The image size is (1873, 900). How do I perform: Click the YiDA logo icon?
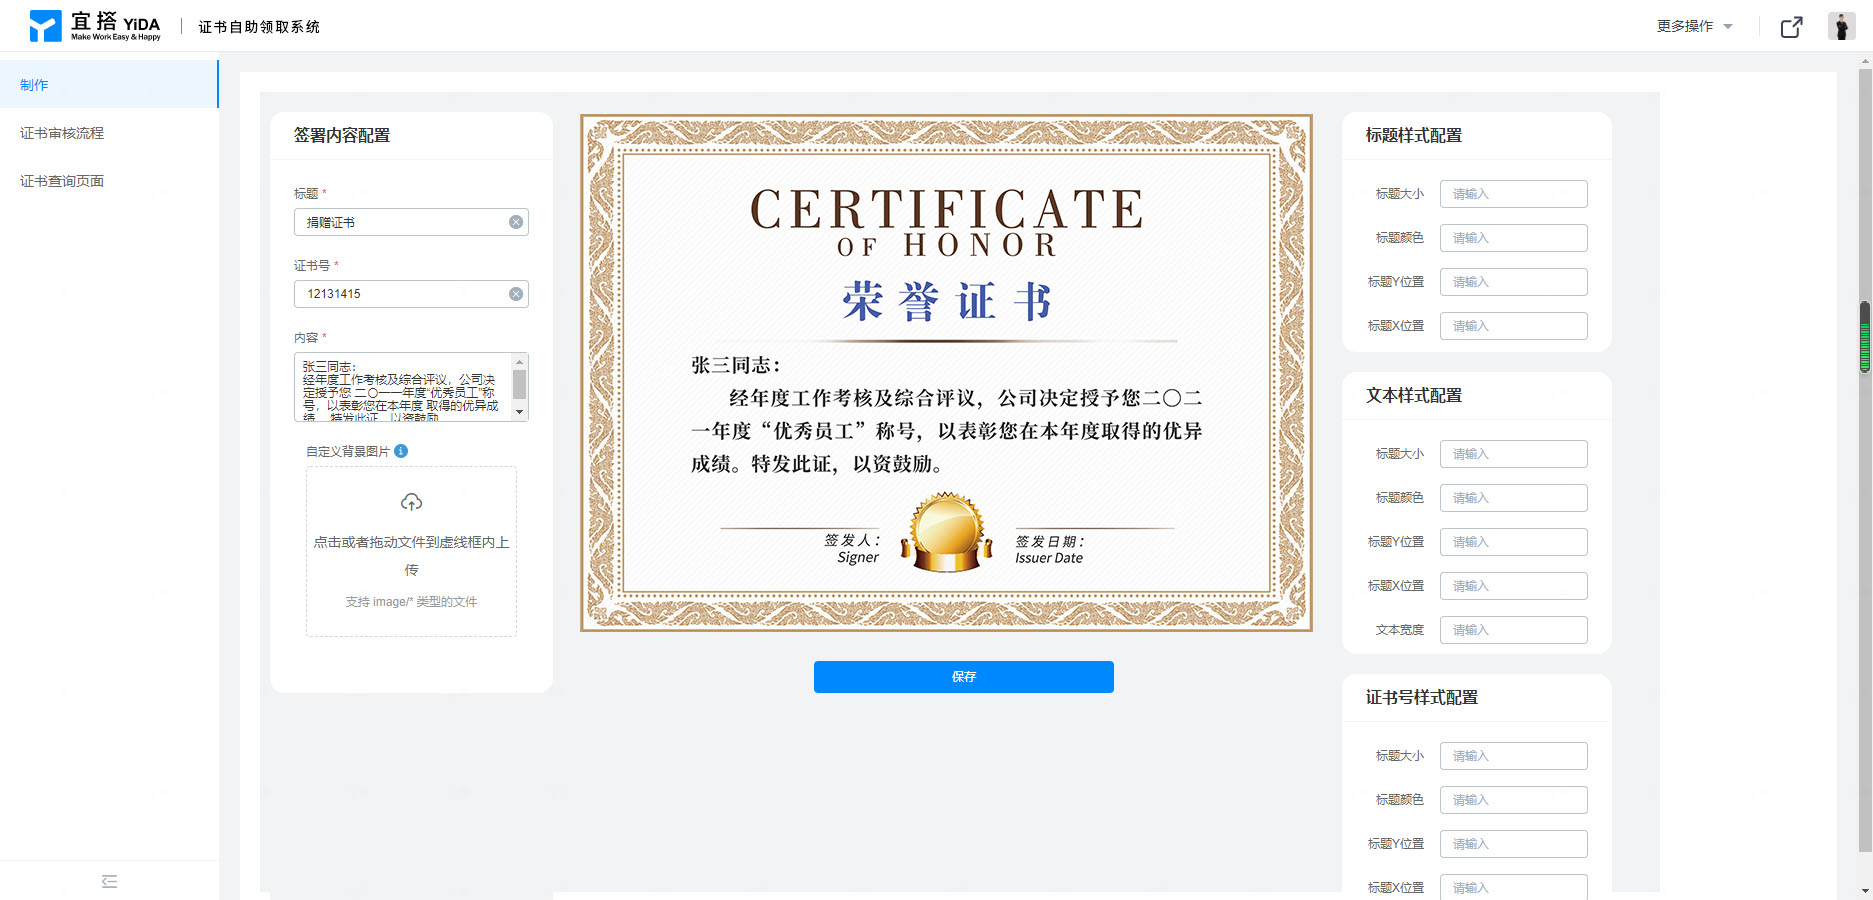point(46,26)
